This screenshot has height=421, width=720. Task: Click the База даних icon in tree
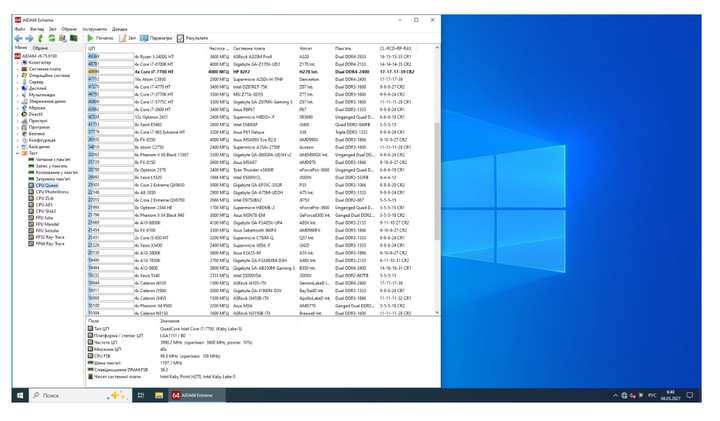click(24, 146)
